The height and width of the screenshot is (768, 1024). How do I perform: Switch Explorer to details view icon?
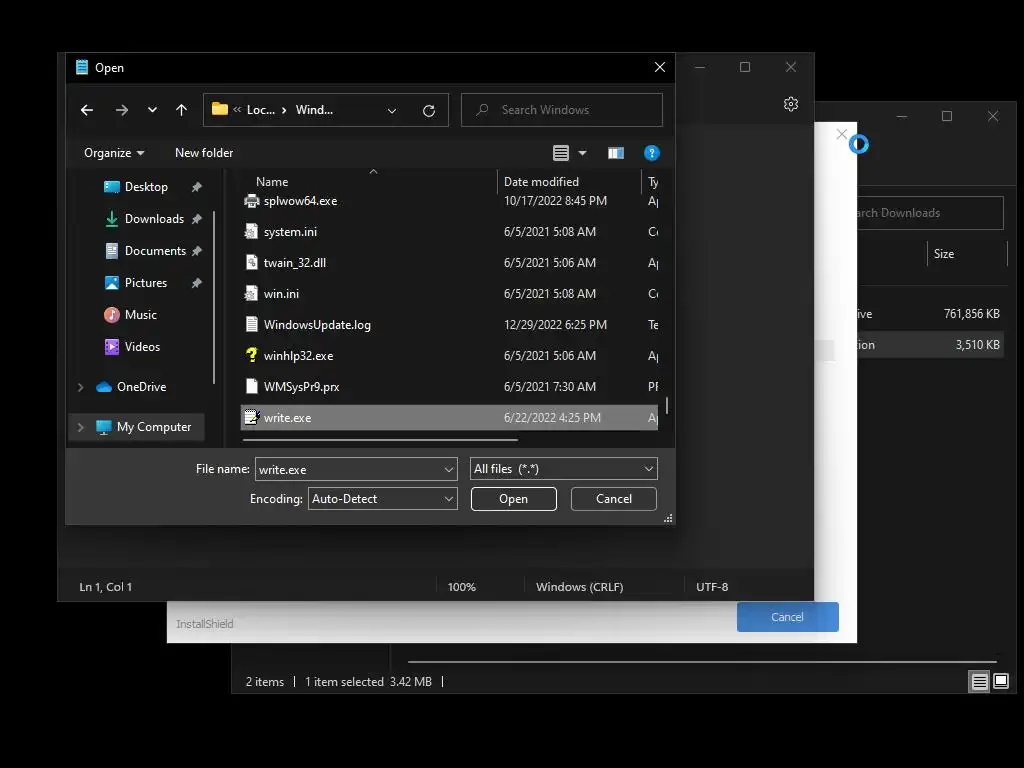980,682
